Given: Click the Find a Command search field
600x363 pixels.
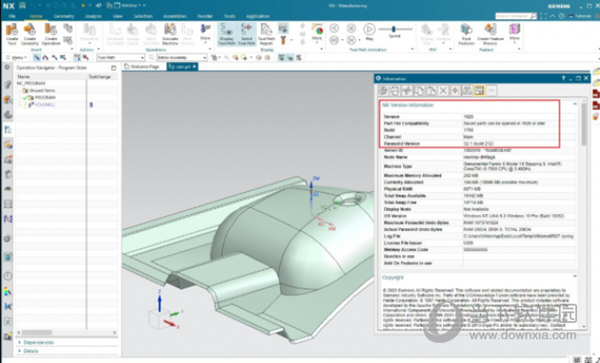Looking at the screenshot, I should 515,16.
